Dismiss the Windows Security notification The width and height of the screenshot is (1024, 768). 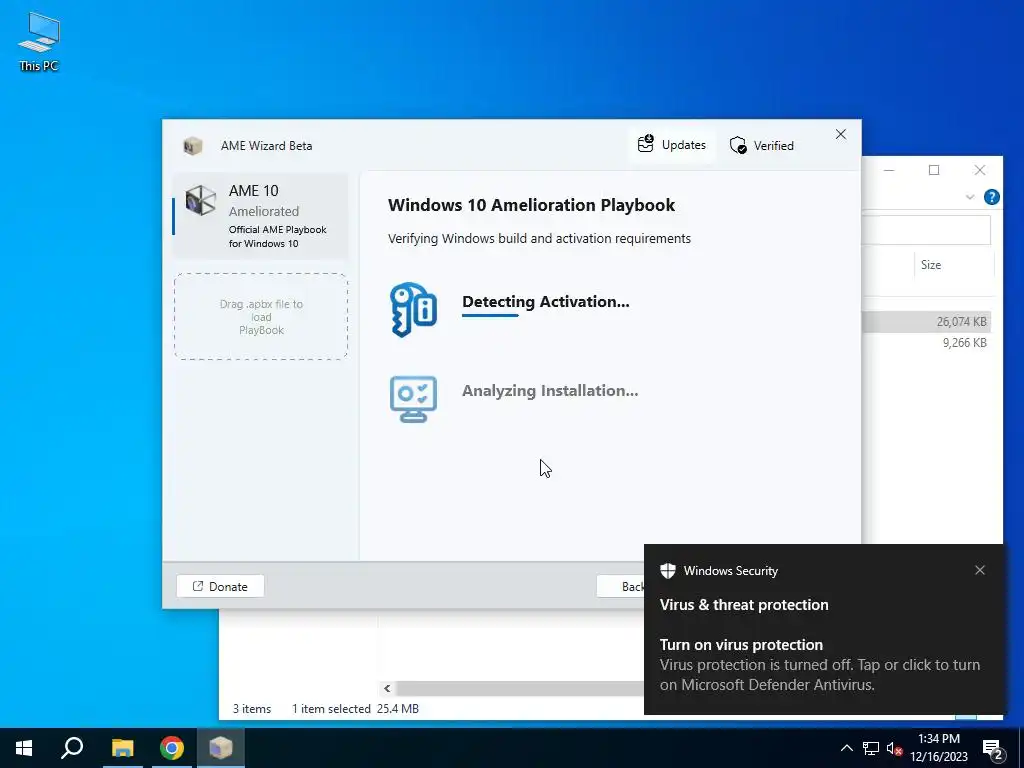[x=980, y=570]
